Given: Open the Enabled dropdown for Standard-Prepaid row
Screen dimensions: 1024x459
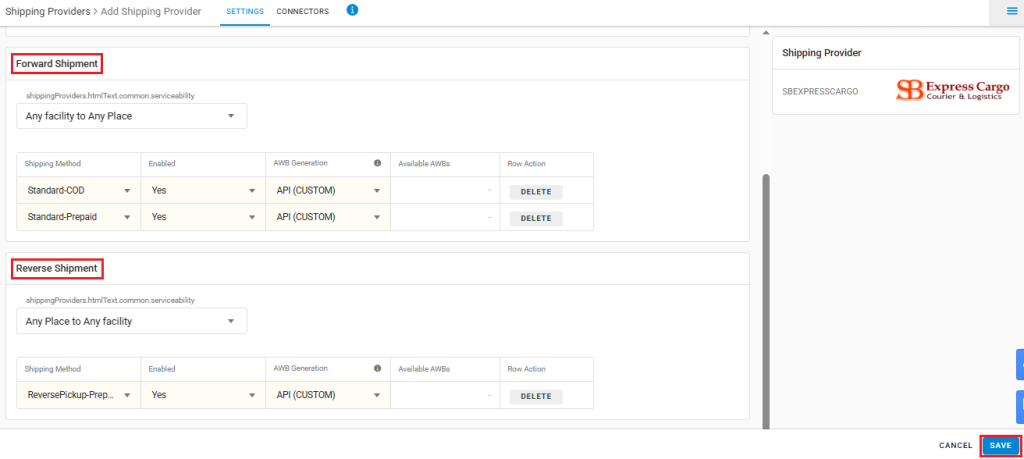Looking at the screenshot, I should pyautogui.click(x=202, y=217).
